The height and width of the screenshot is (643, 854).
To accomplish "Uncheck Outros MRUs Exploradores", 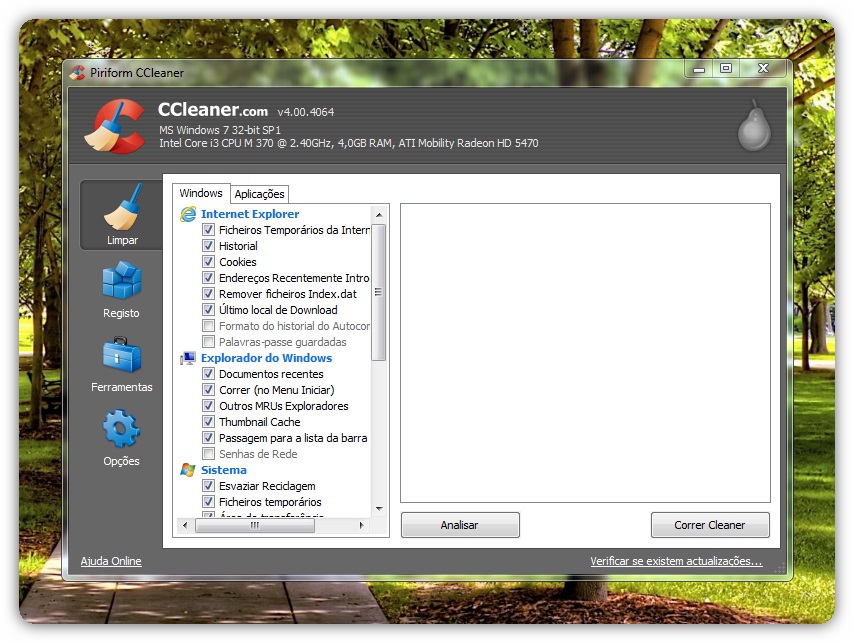I will pos(208,406).
